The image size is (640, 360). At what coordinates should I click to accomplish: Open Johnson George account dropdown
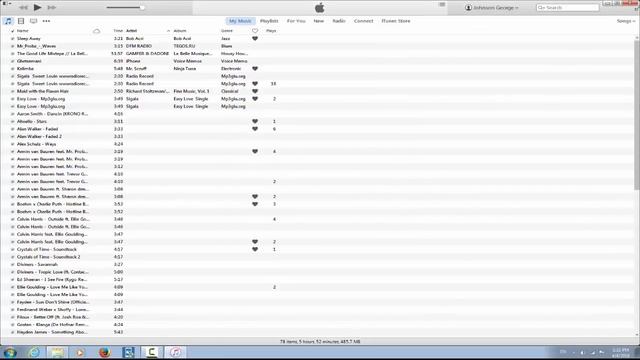point(492,7)
